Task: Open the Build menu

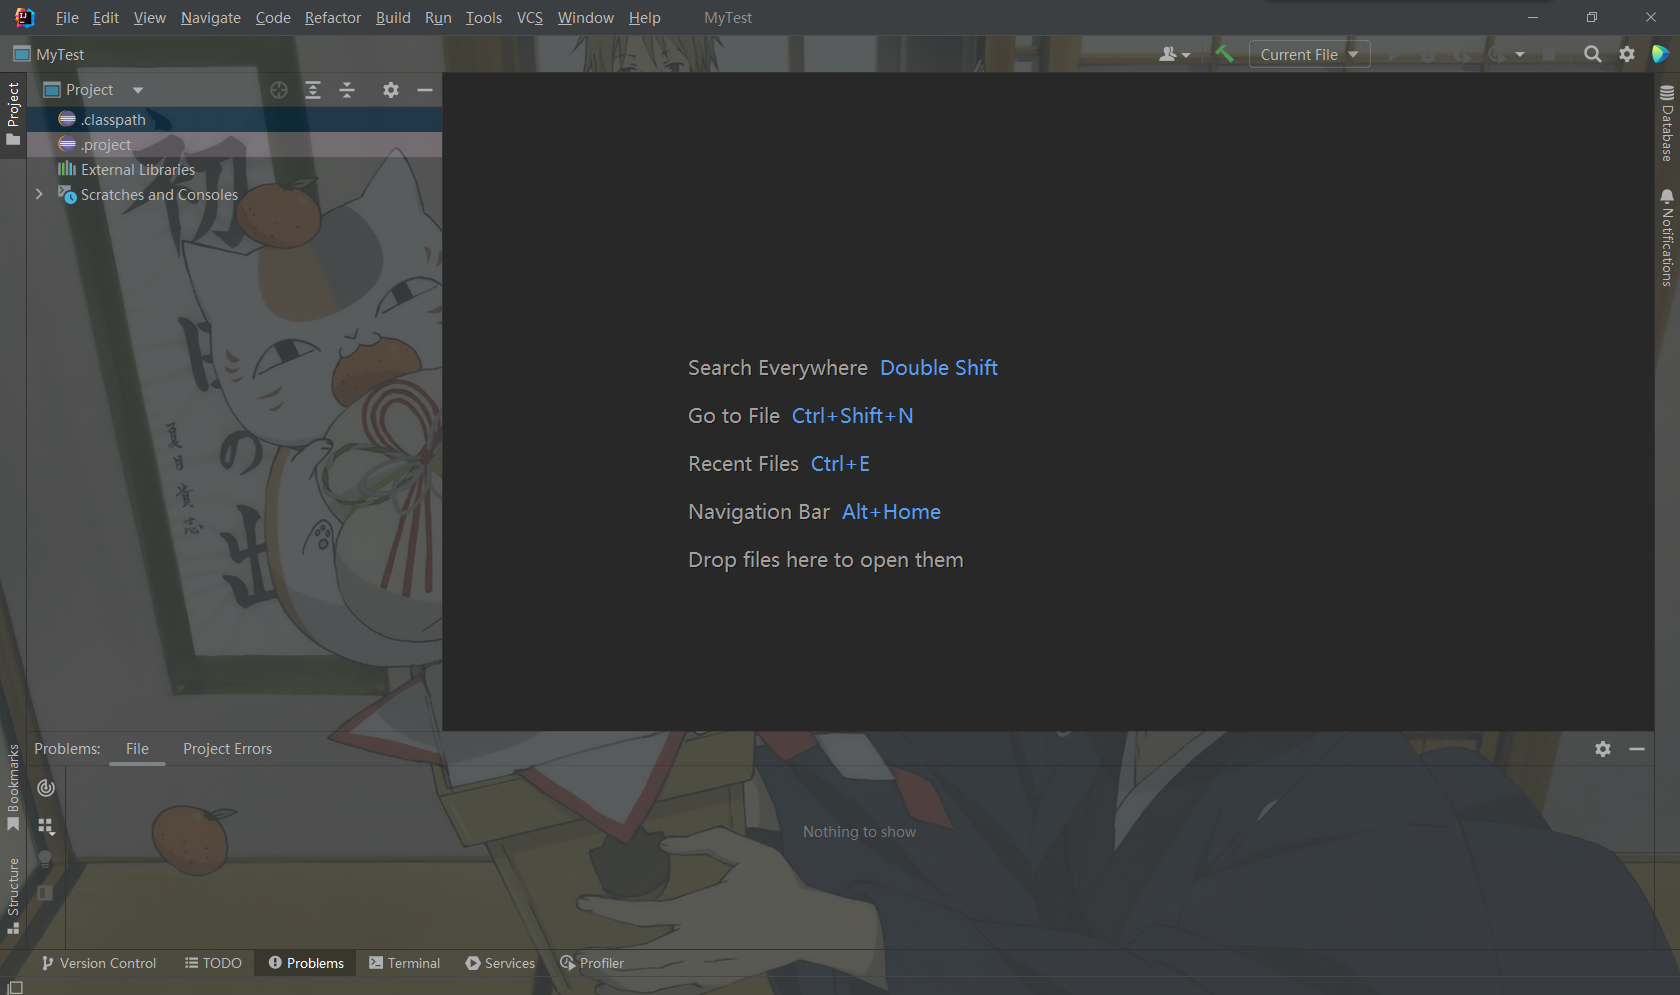Action: coord(393,18)
